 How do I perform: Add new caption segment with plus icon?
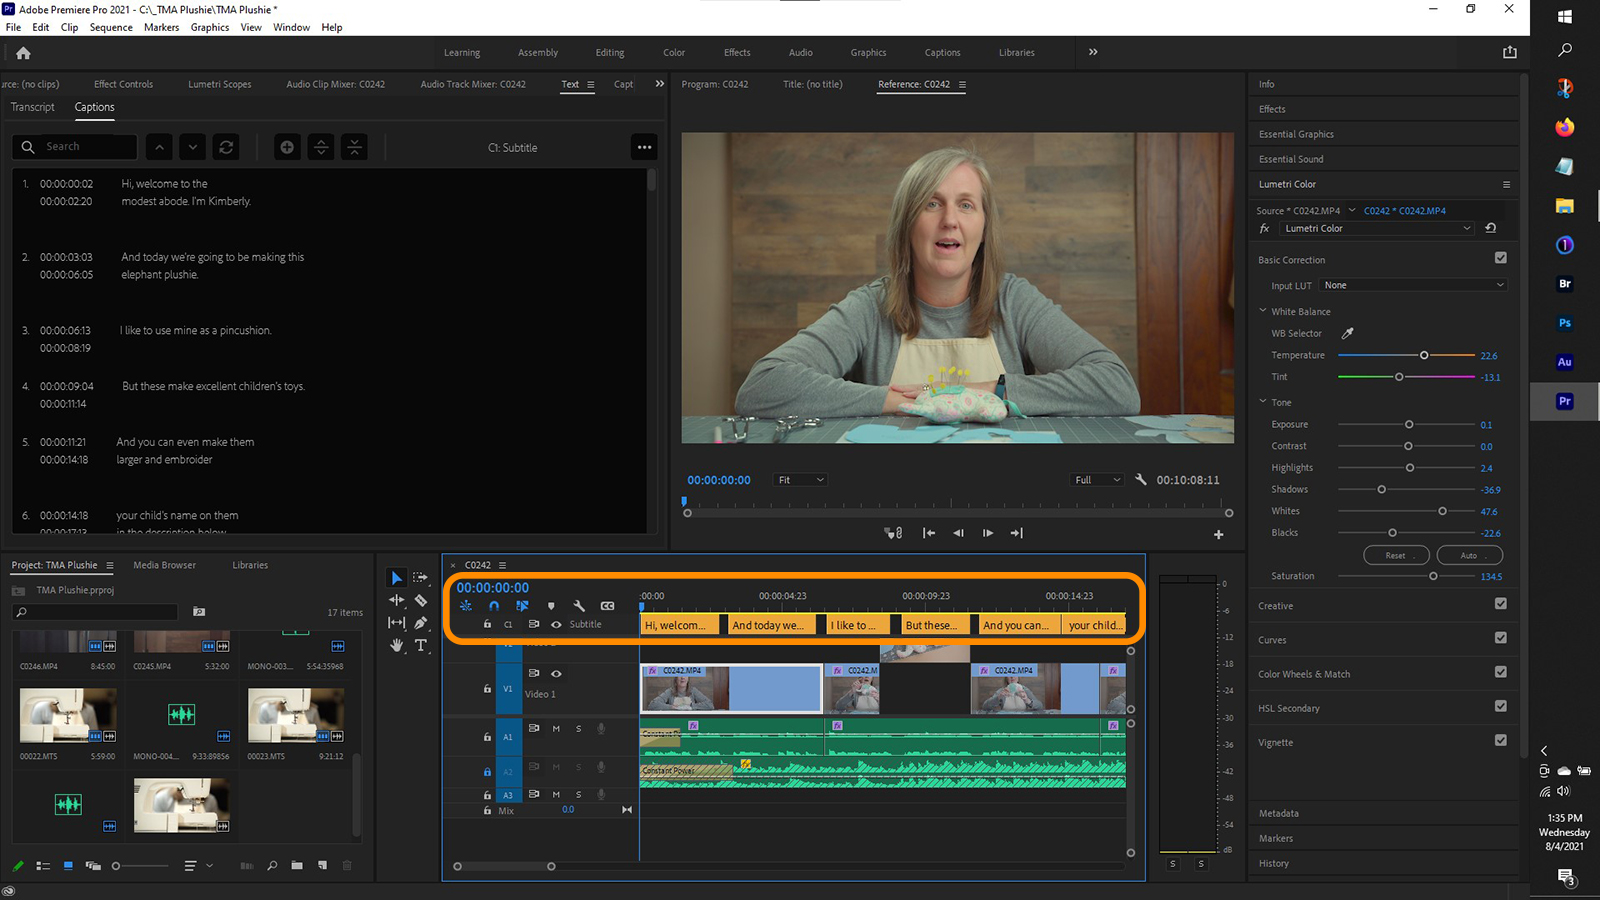pos(287,147)
